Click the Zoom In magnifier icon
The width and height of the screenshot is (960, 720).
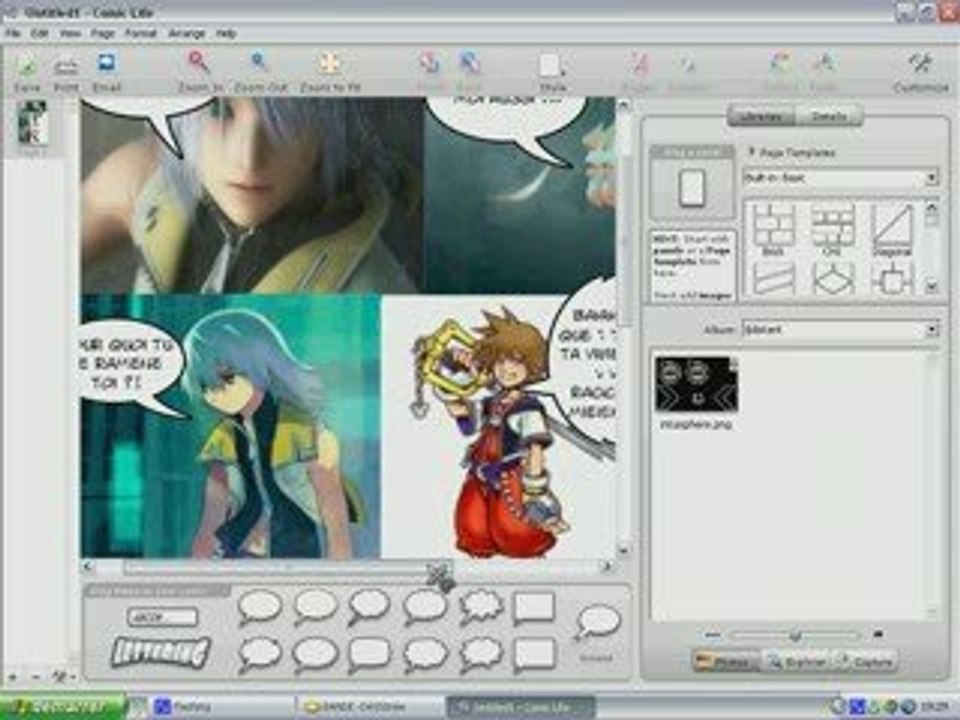click(x=200, y=63)
